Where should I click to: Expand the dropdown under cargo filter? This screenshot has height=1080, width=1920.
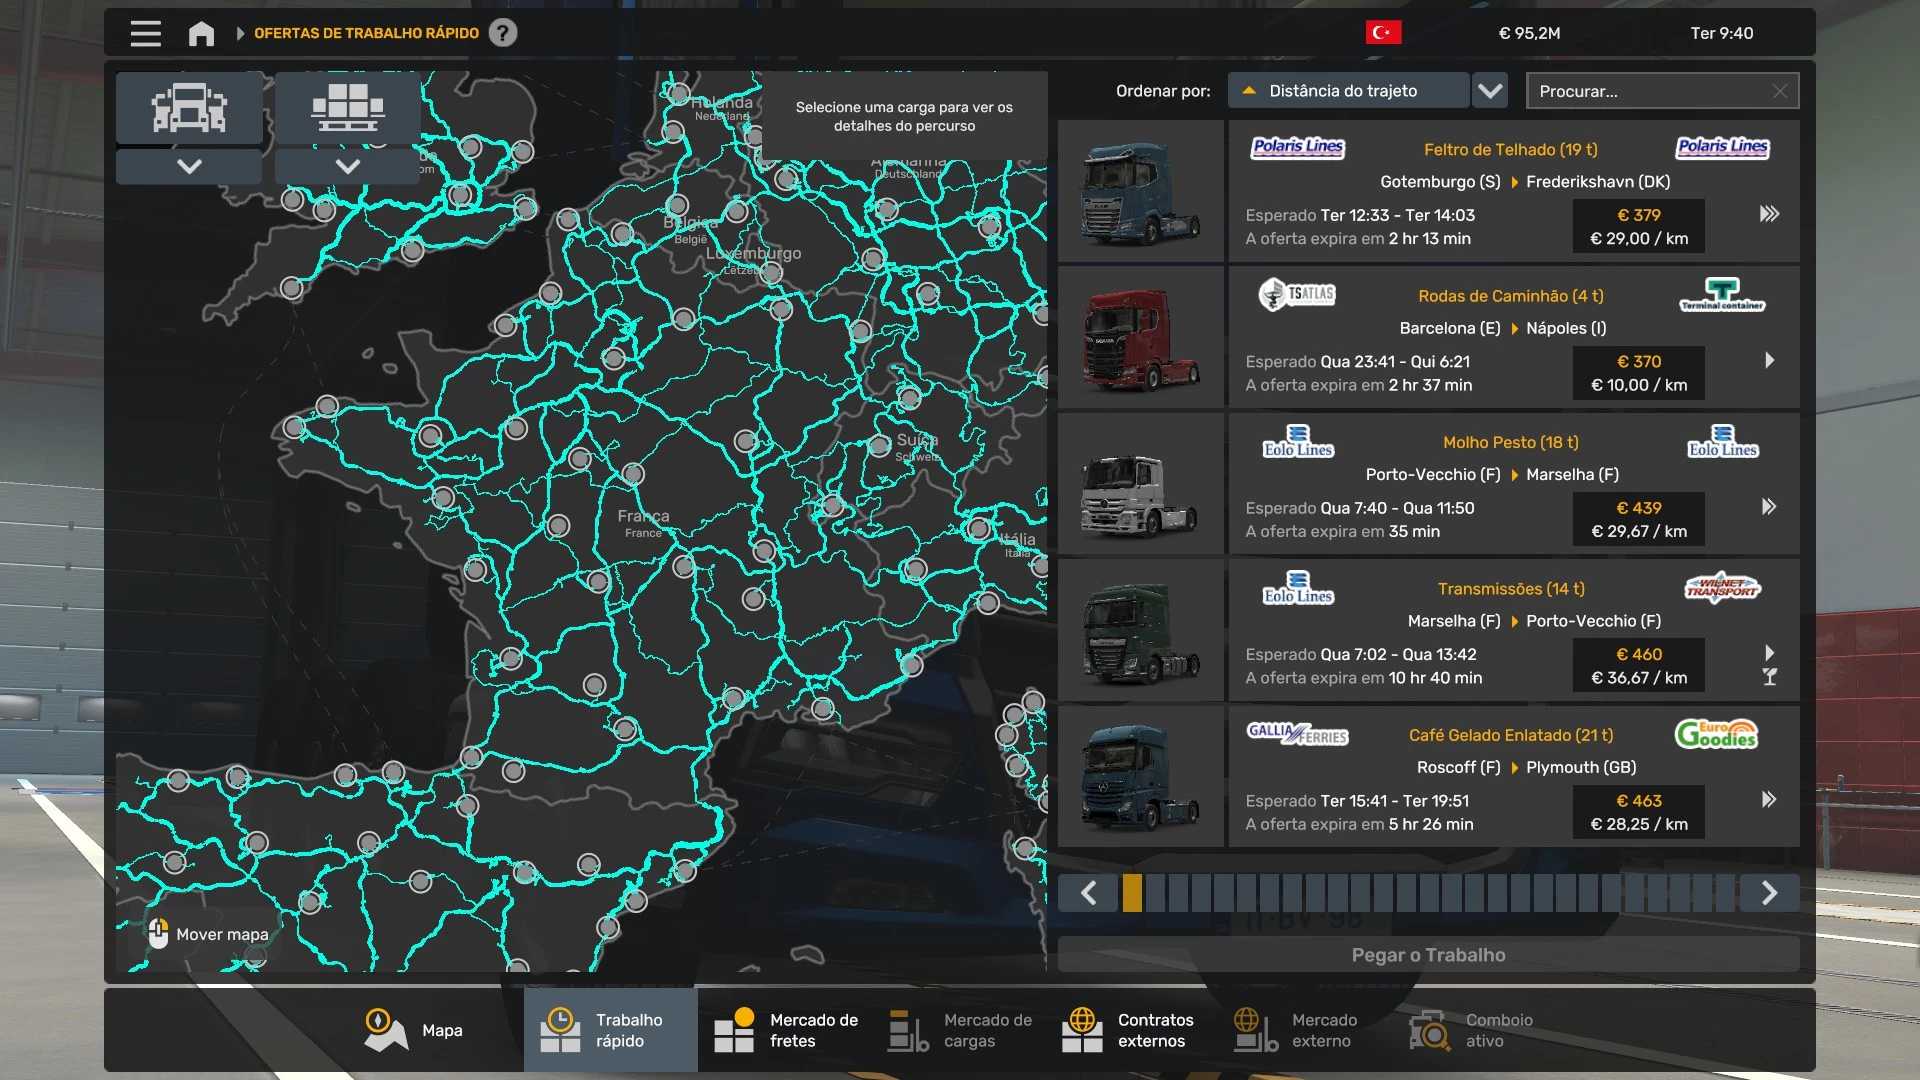pos(347,166)
